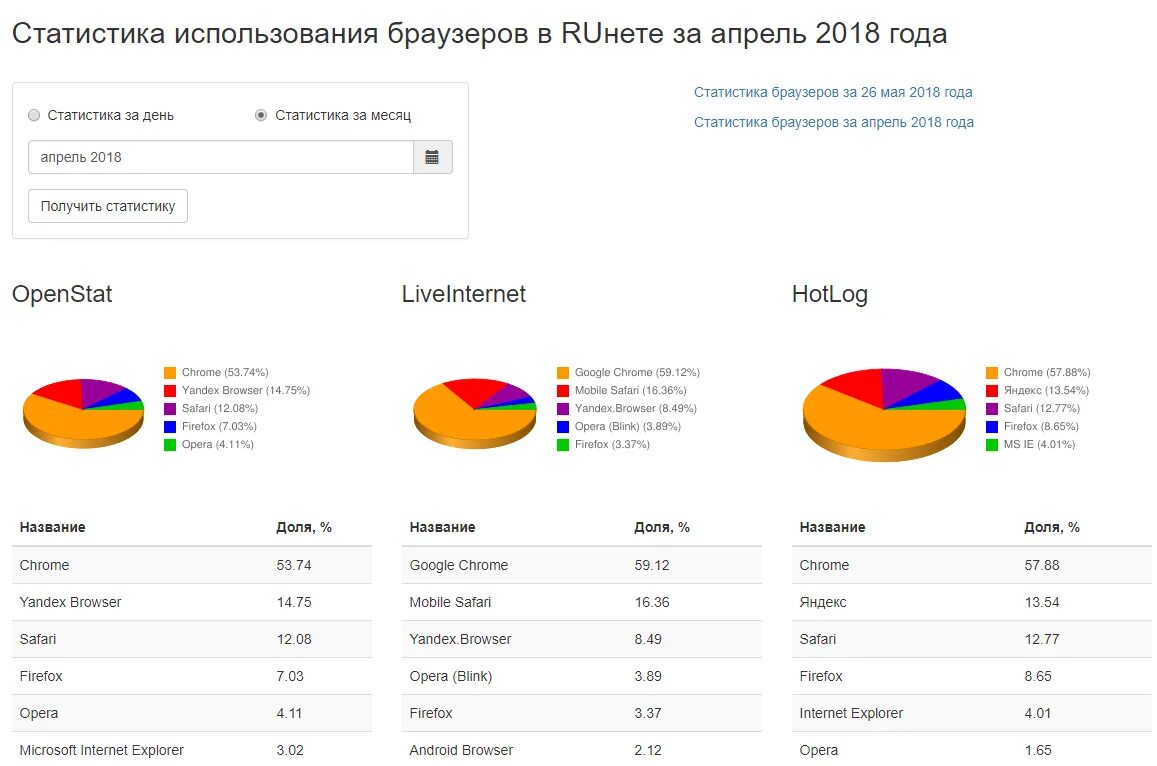The height and width of the screenshot is (766, 1157).
Task: Click value 1.65 for Opera in HotLog
Action: pos(1037,750)
